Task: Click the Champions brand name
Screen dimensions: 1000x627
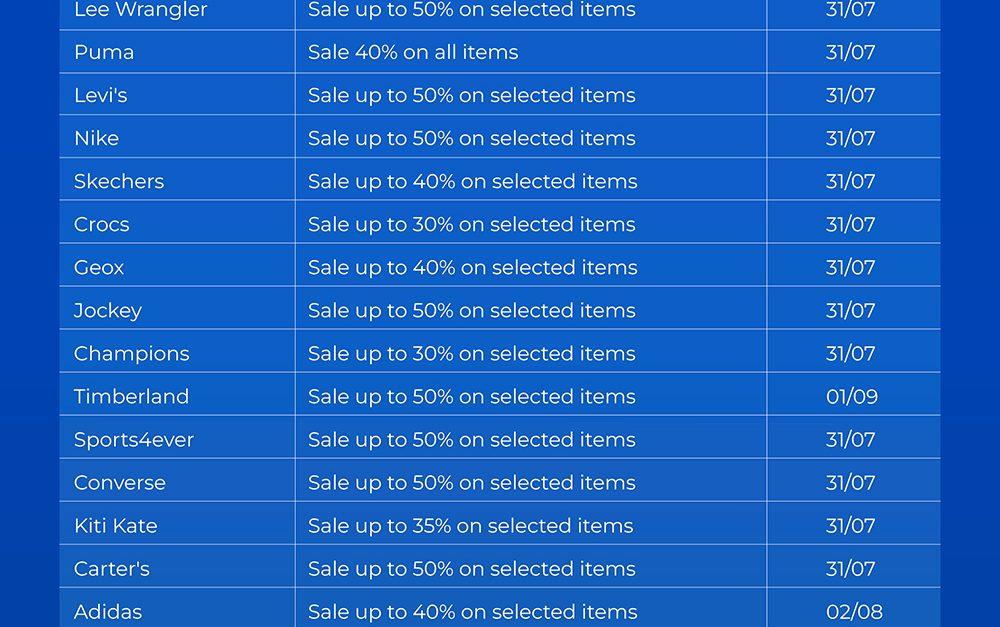Action: pyautogui.click(x=131, y=353)
